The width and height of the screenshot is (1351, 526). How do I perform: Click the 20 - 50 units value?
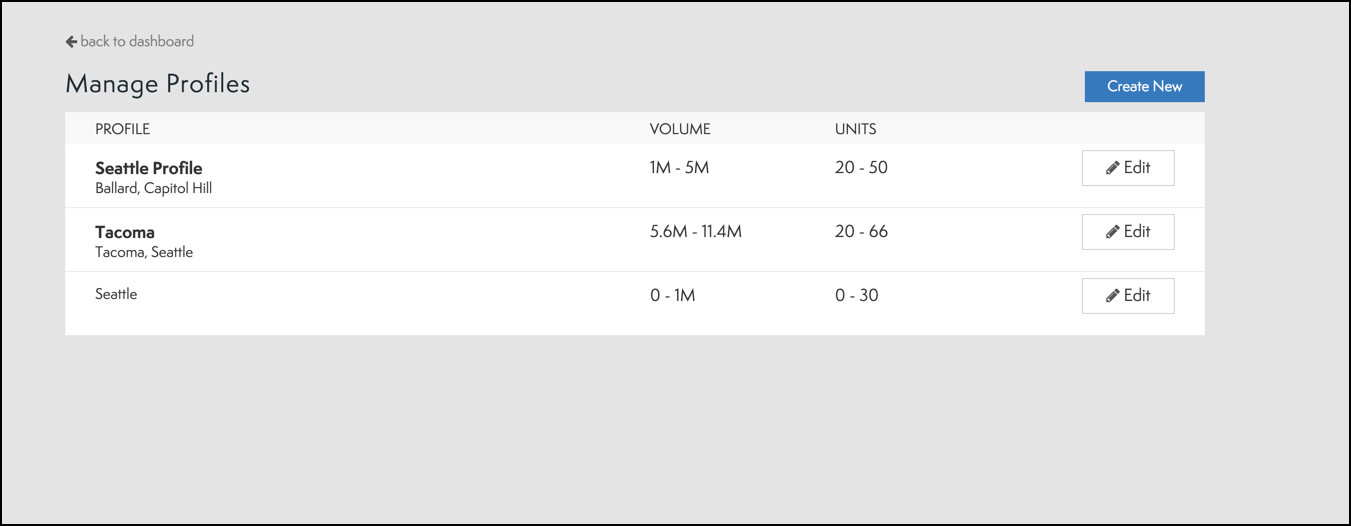861,168
